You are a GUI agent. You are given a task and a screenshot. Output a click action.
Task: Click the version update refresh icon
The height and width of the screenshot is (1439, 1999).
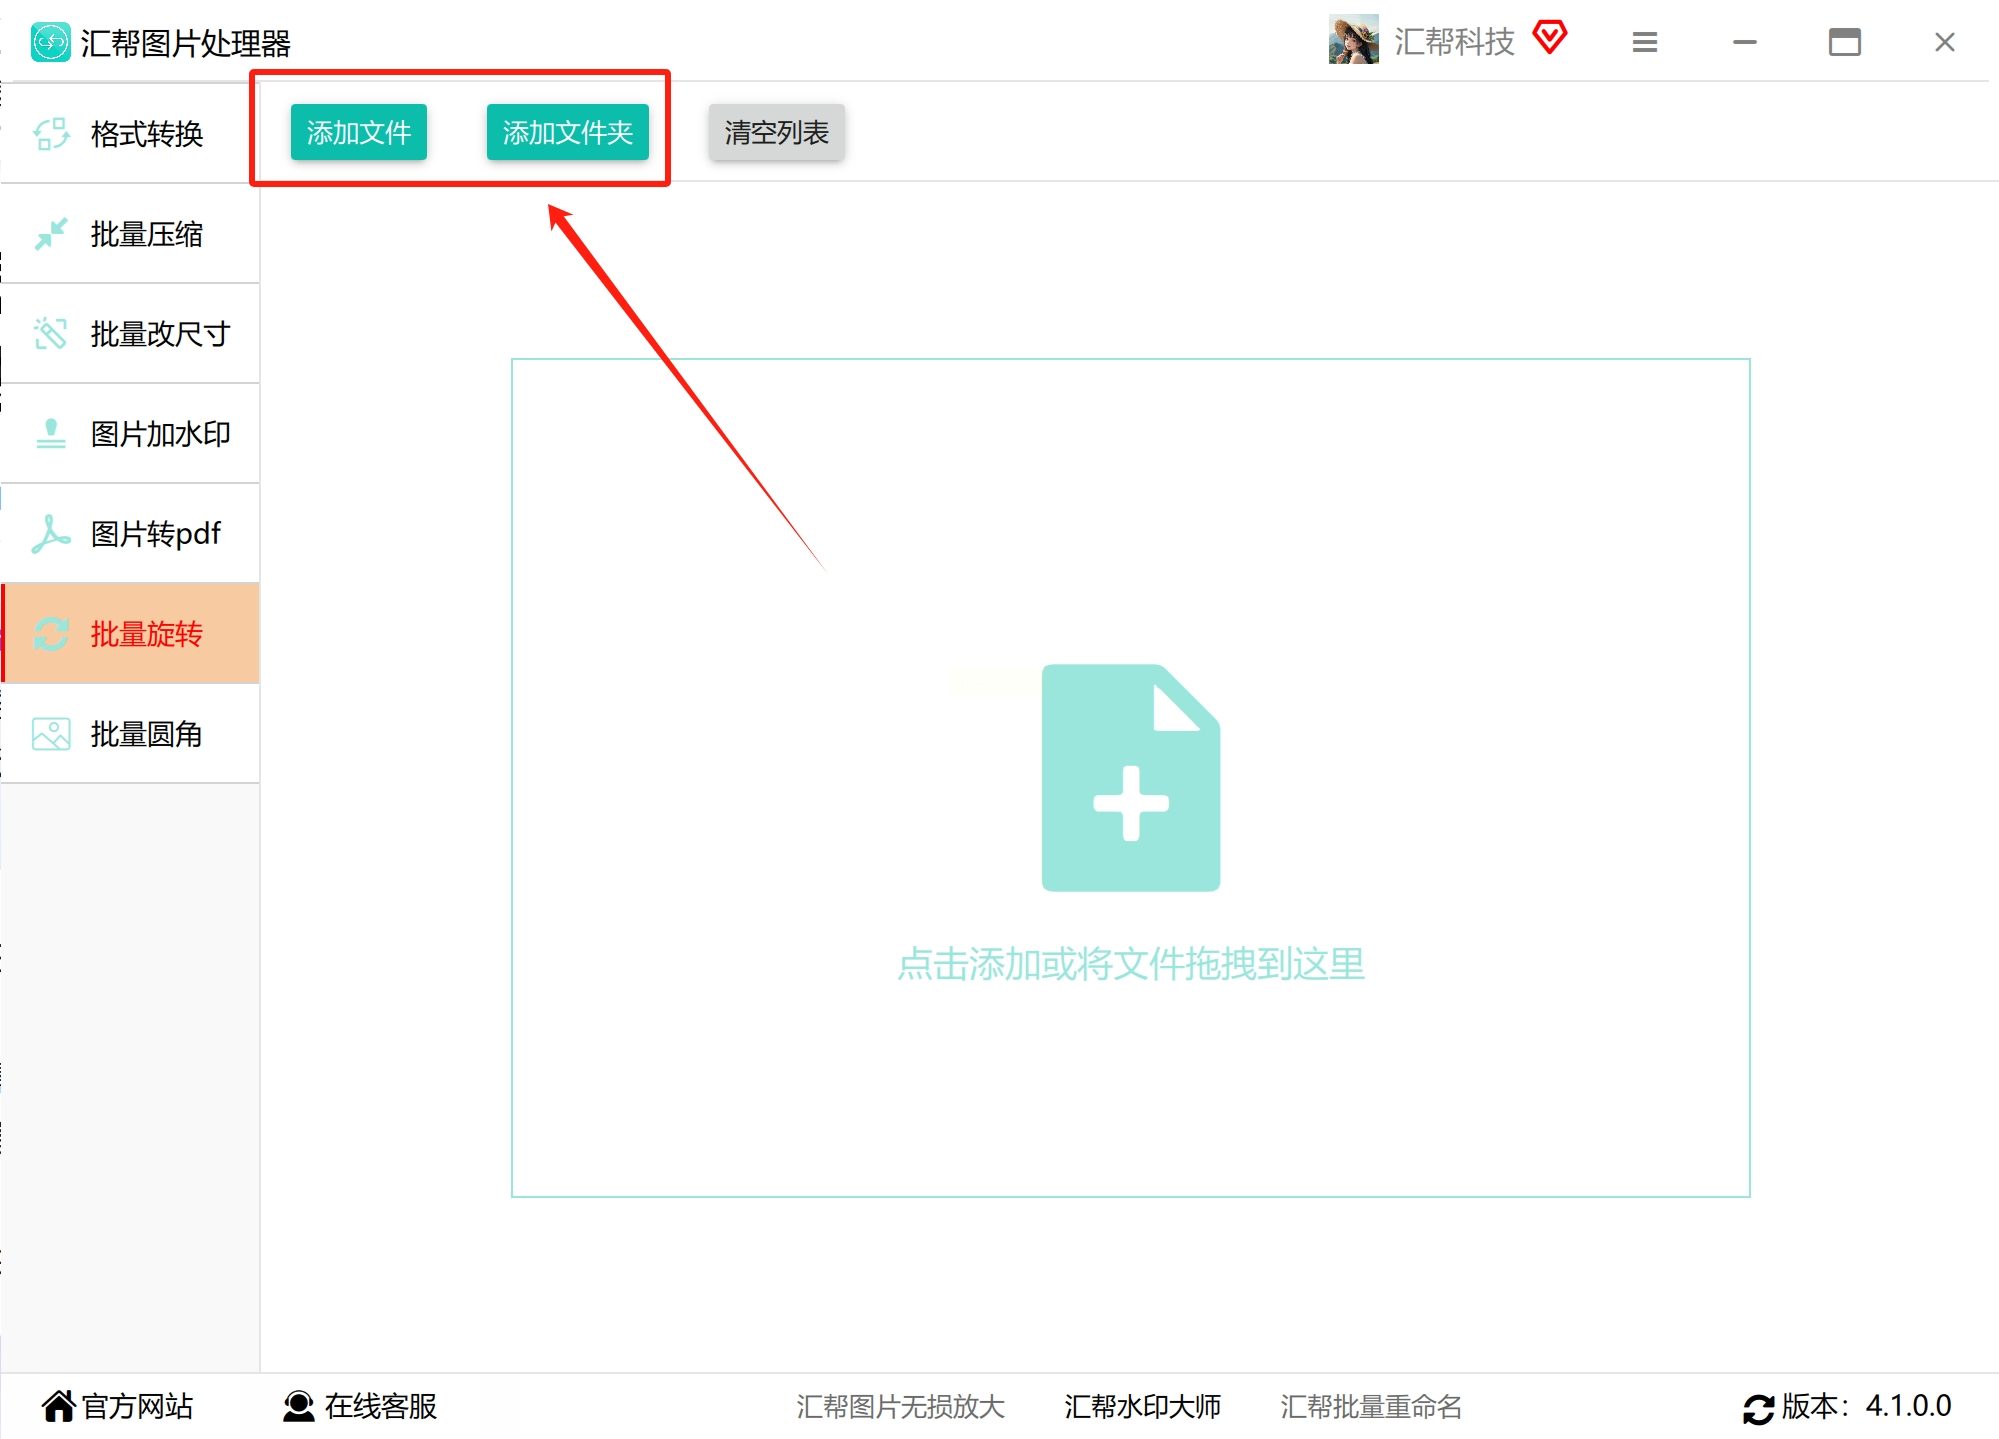click(1758, 1408)
